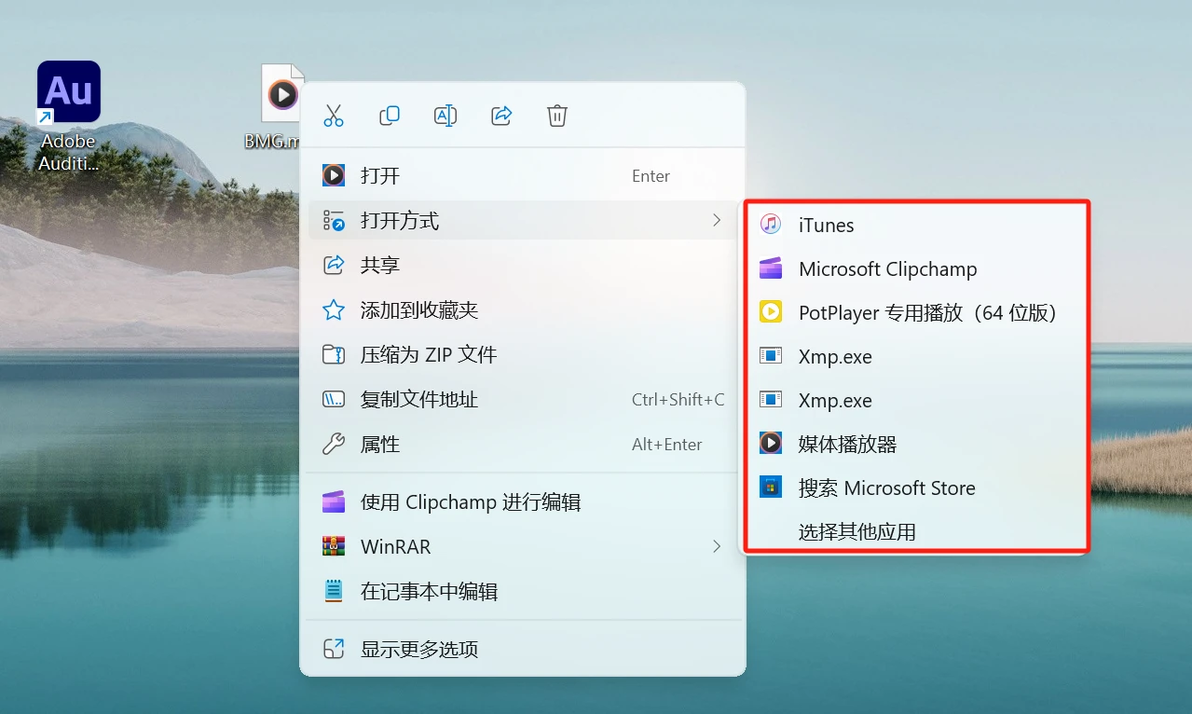This screenshot has height=714, width=1192.
Task: Click the Share arrow icon in top row
Action: click(x=502, y=116)
